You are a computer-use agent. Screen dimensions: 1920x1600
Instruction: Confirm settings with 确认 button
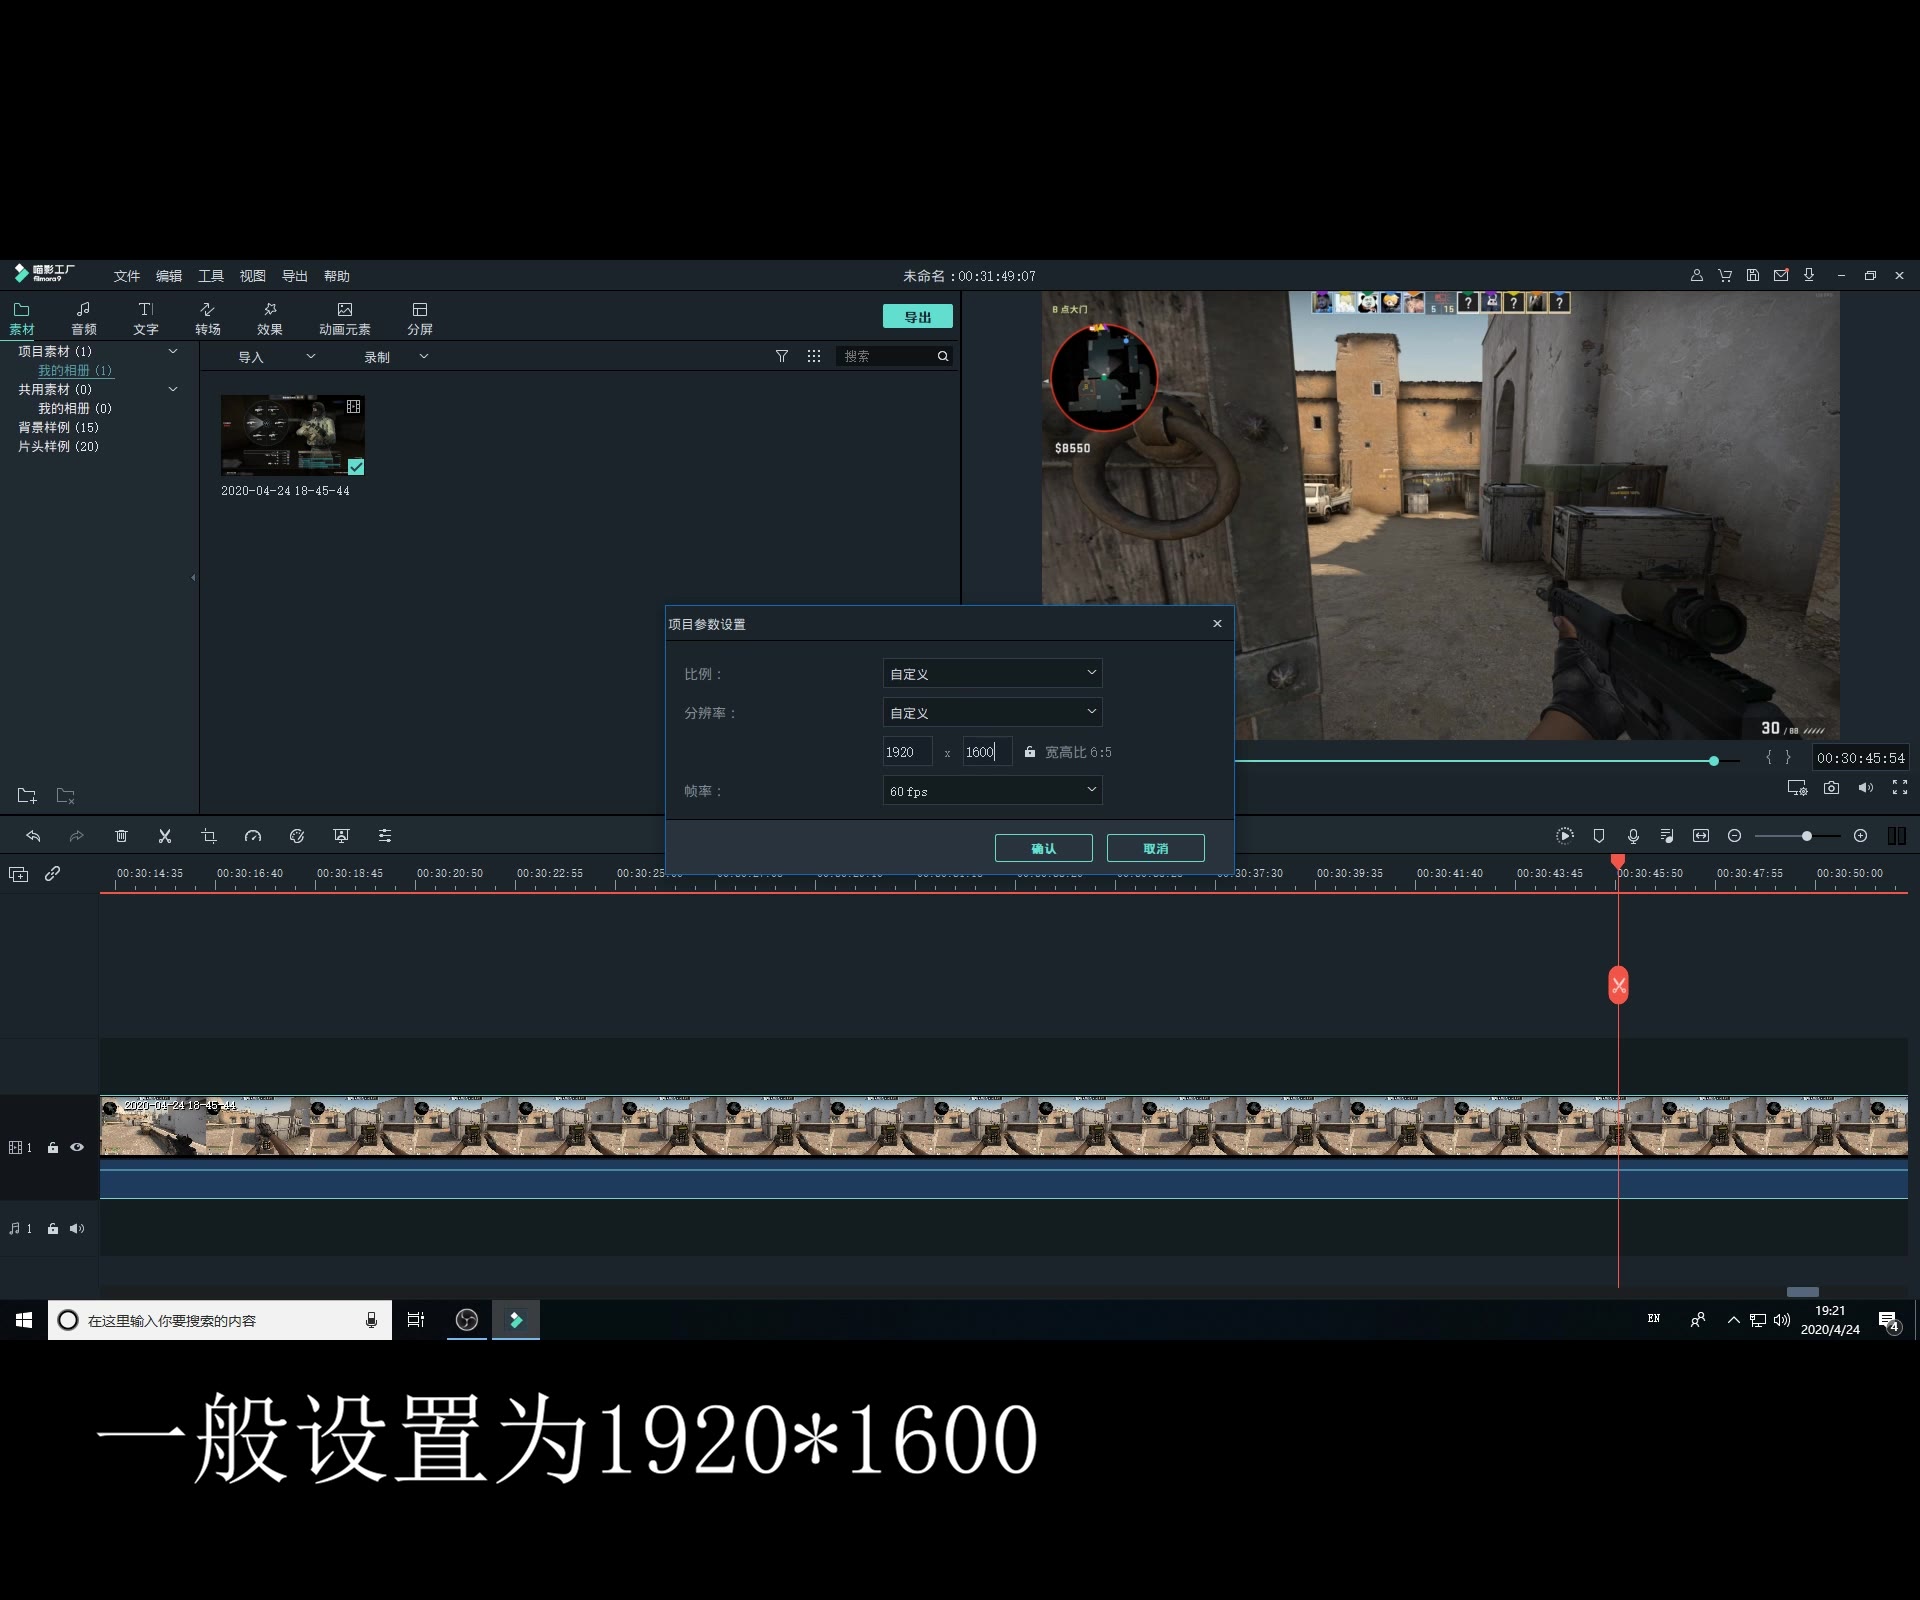click(x=1044, y=848)
